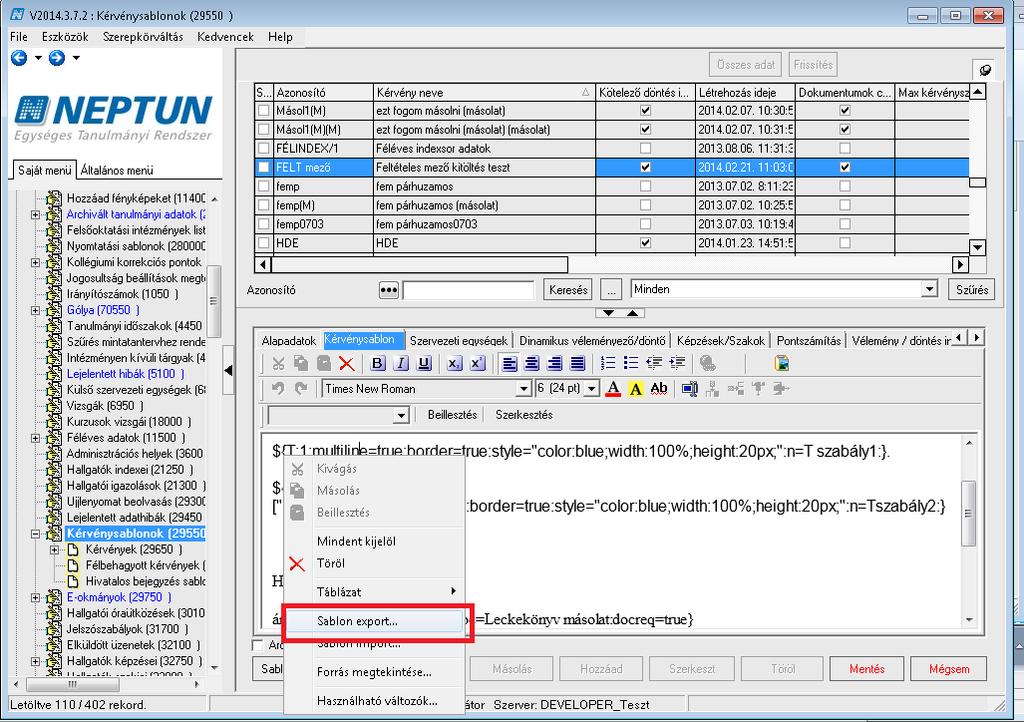Click the Szűrés button
Screen dimensions: 1024x722
pos(971,290)
